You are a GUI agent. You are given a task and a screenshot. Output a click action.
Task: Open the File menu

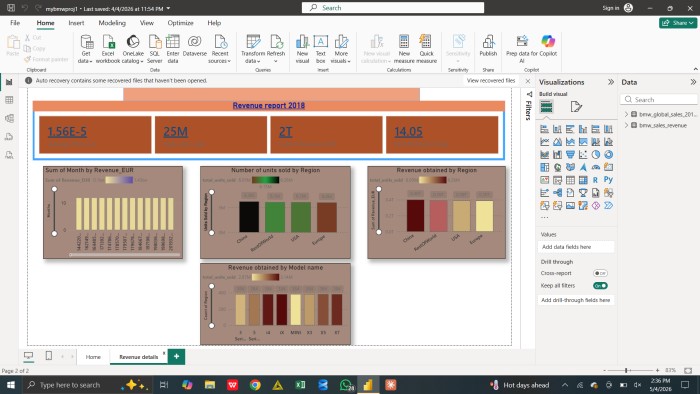coord(15,23)
